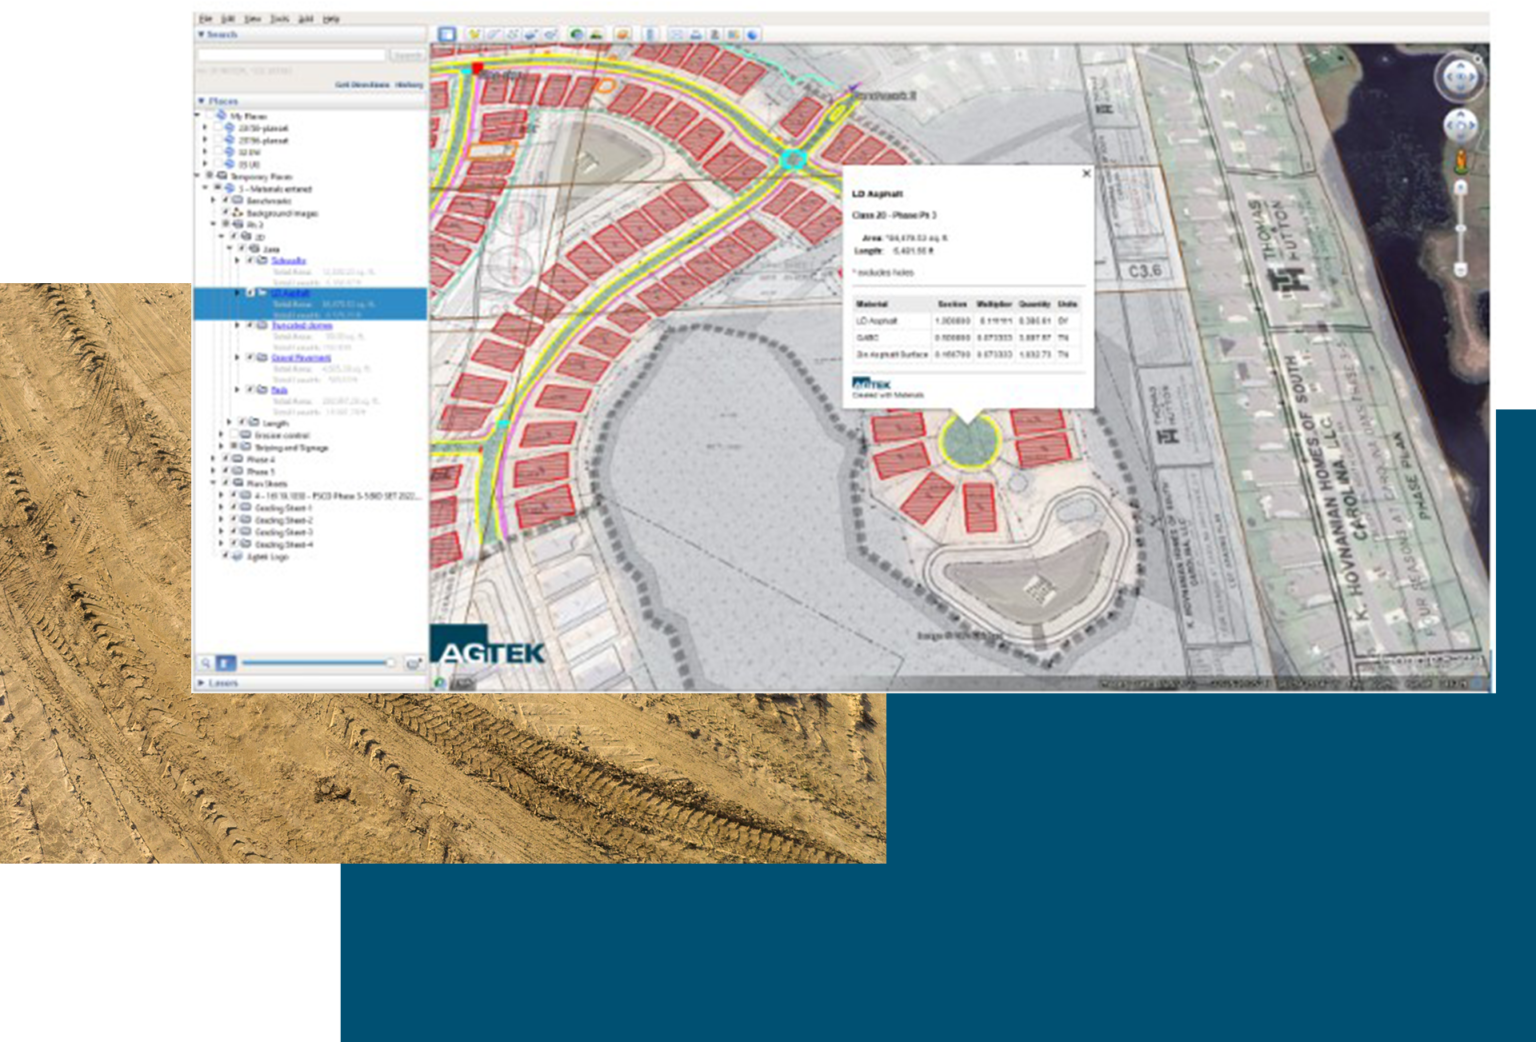
Task: Click the look-around compass navigation control
Action: [1459, 77]
